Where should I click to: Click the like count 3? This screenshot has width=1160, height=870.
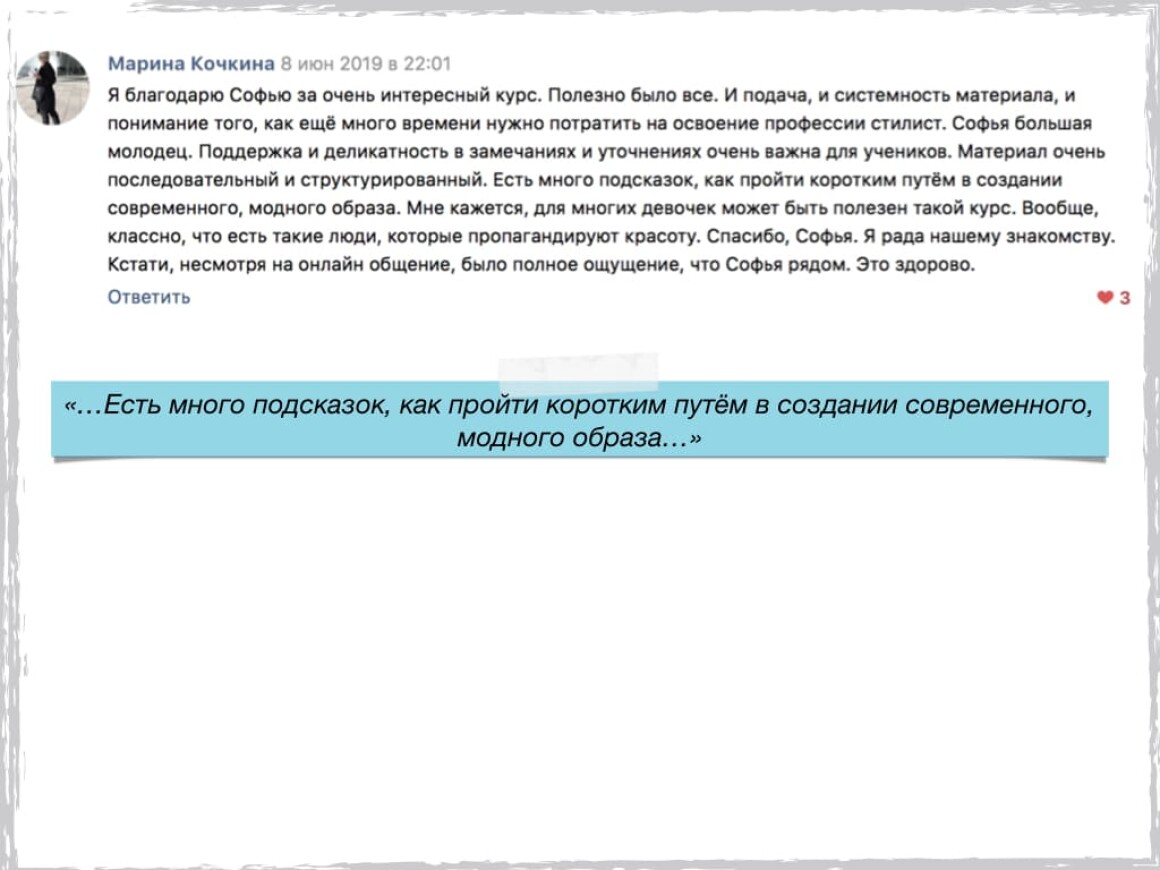click(1124, 297)
